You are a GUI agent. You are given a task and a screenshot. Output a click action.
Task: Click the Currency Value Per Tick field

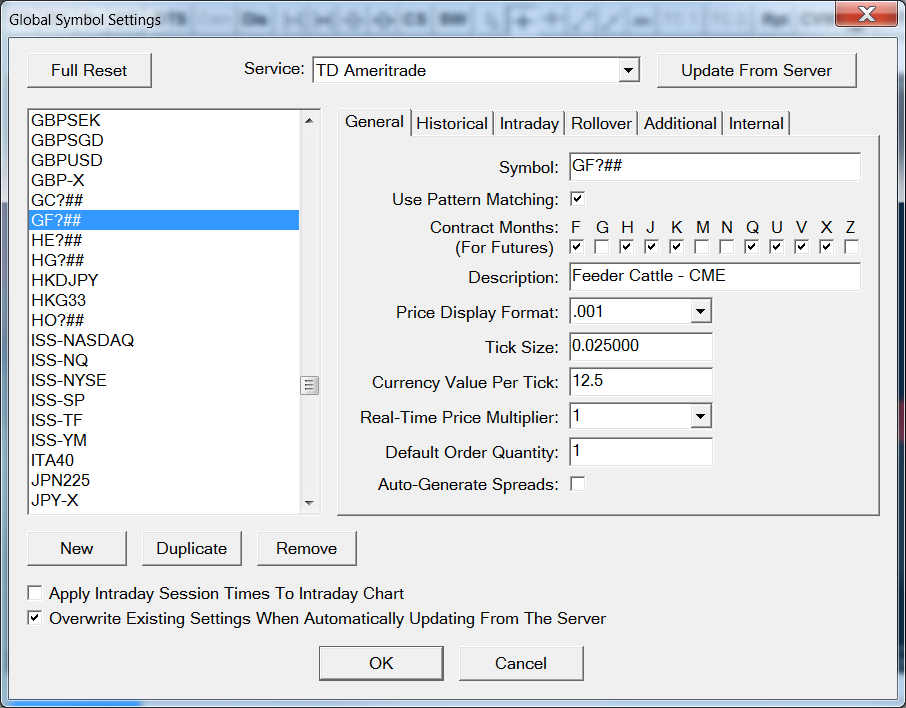641,381
